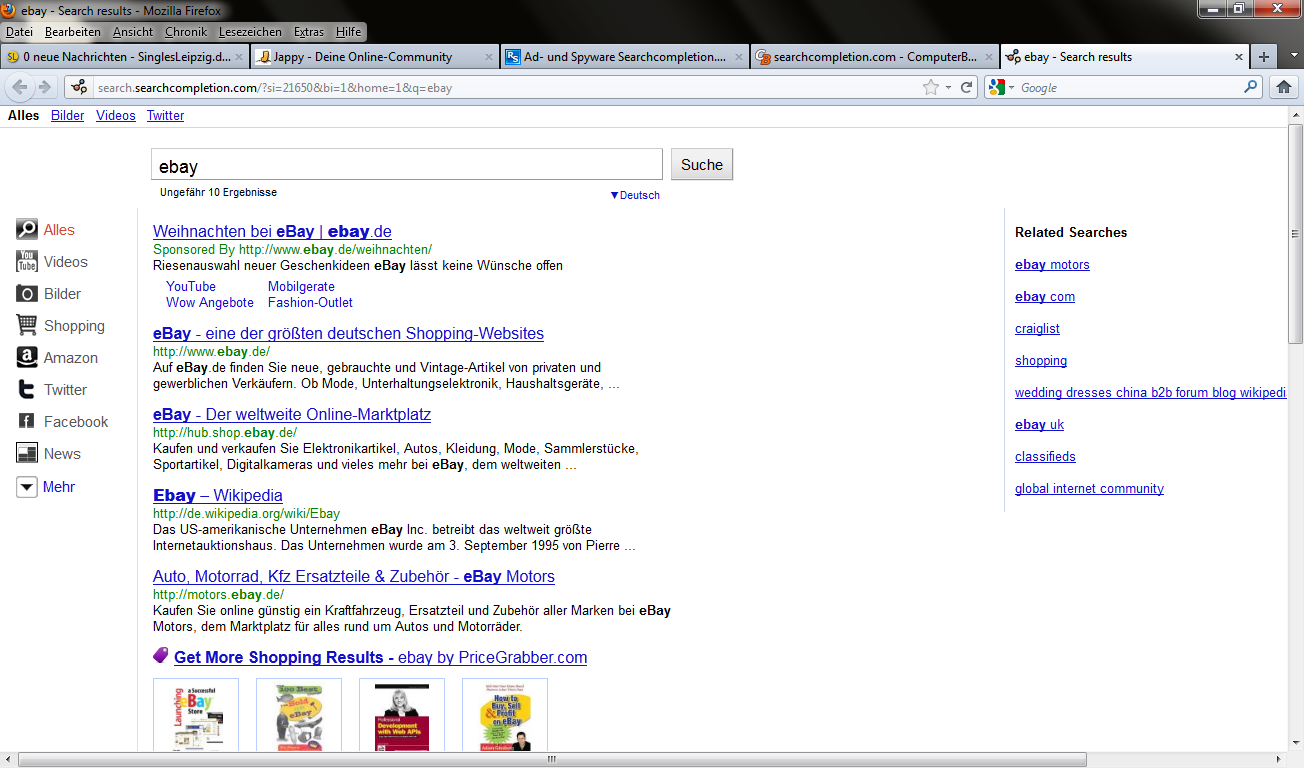Open a new tab with plus button

click(1264, 57)
